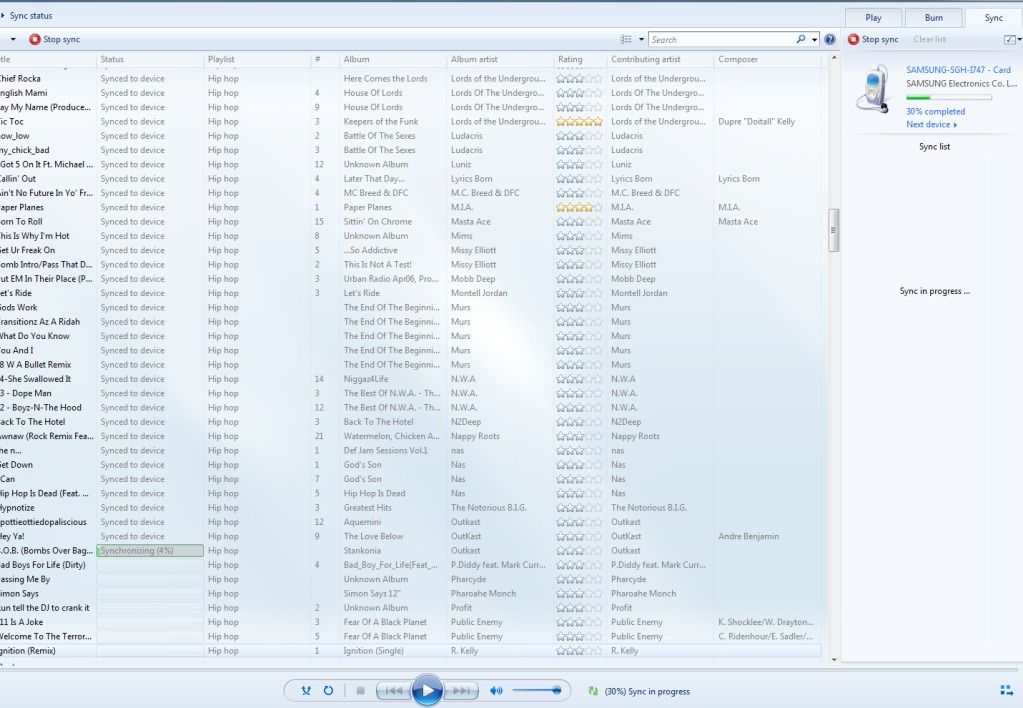The width and height of the screenshot is (1023, 708).
Task: Sort by the Composer column header
Action: (767, 59)
